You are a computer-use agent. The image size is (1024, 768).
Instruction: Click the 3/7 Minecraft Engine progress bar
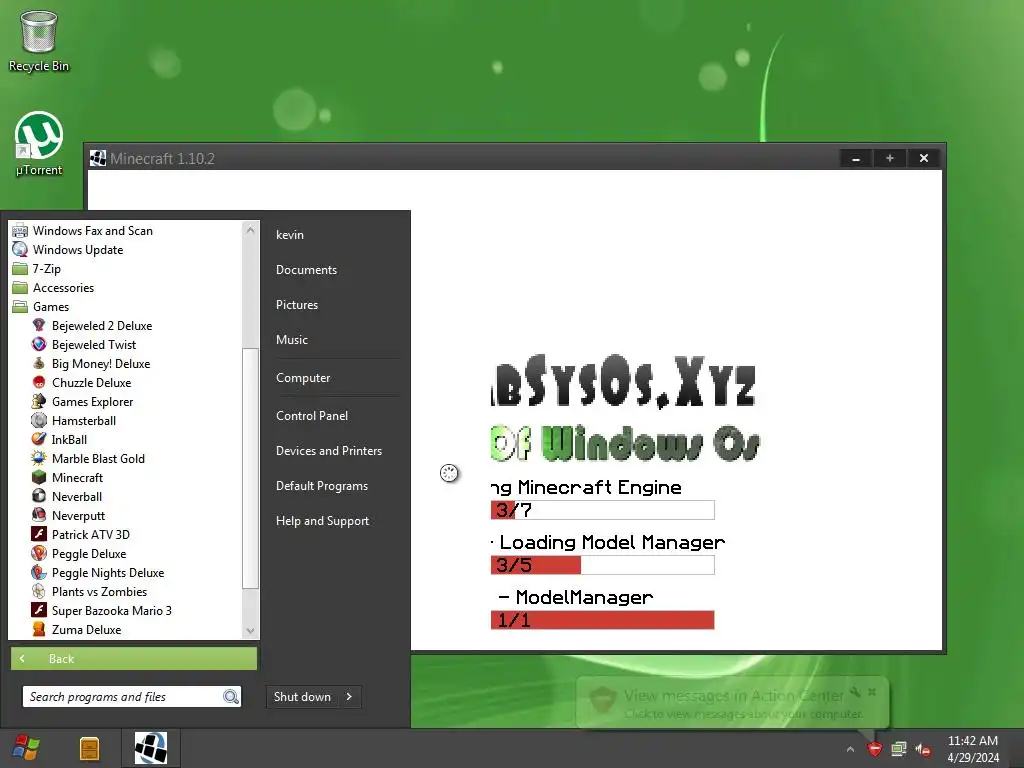[602, 509]
